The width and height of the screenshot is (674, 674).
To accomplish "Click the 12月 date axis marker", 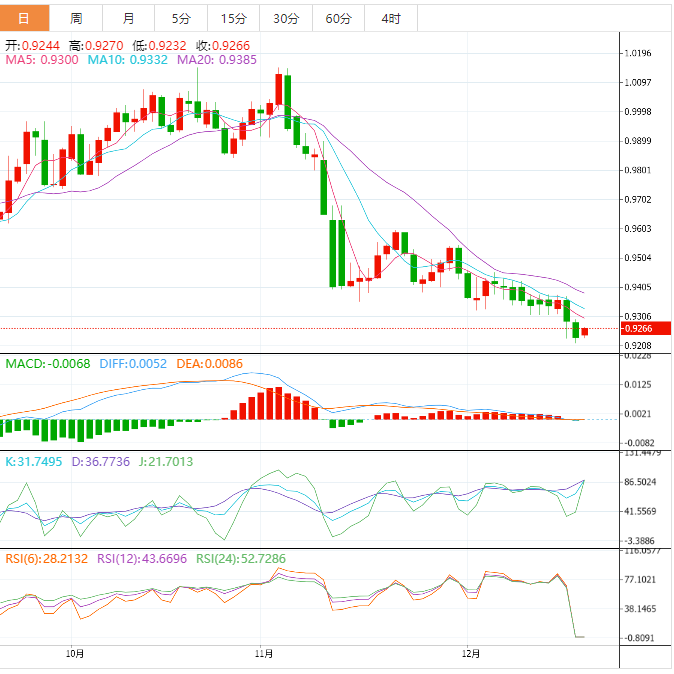I will click(x=471, y=654).
